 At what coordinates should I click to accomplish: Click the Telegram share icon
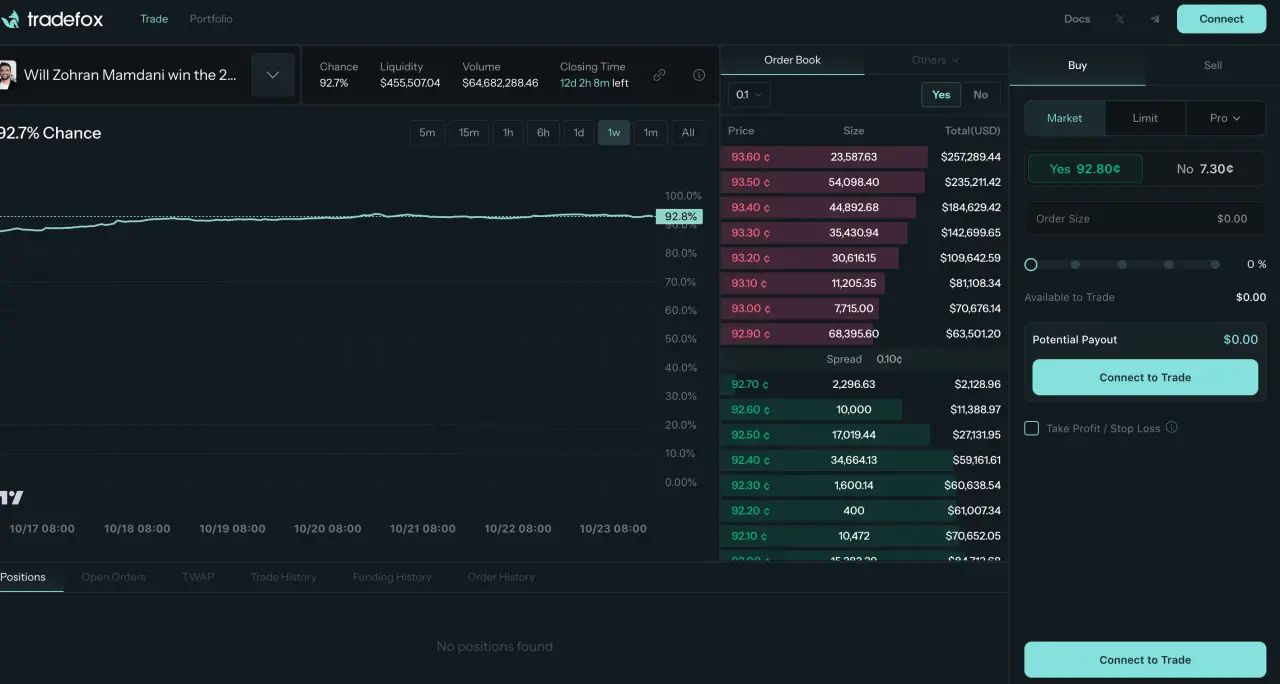(x=1153, y=18)
